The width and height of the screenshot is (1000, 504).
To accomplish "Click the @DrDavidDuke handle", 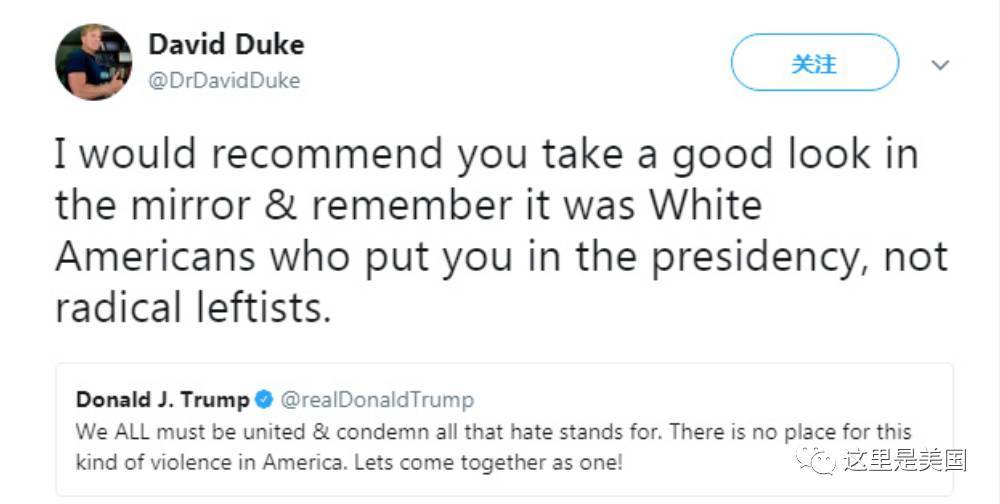I will pos(223,81).
